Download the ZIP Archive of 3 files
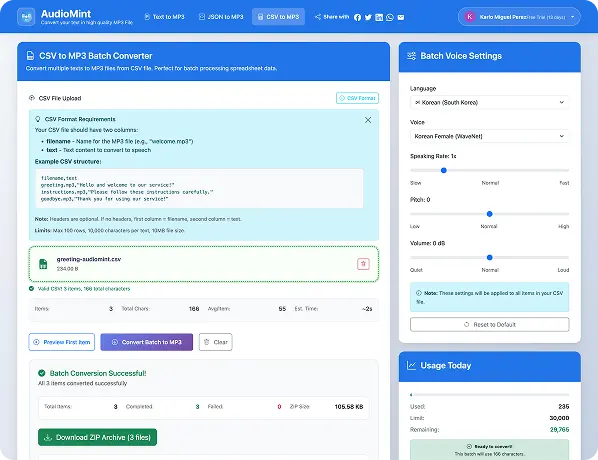598x460 pixels. 97,437
